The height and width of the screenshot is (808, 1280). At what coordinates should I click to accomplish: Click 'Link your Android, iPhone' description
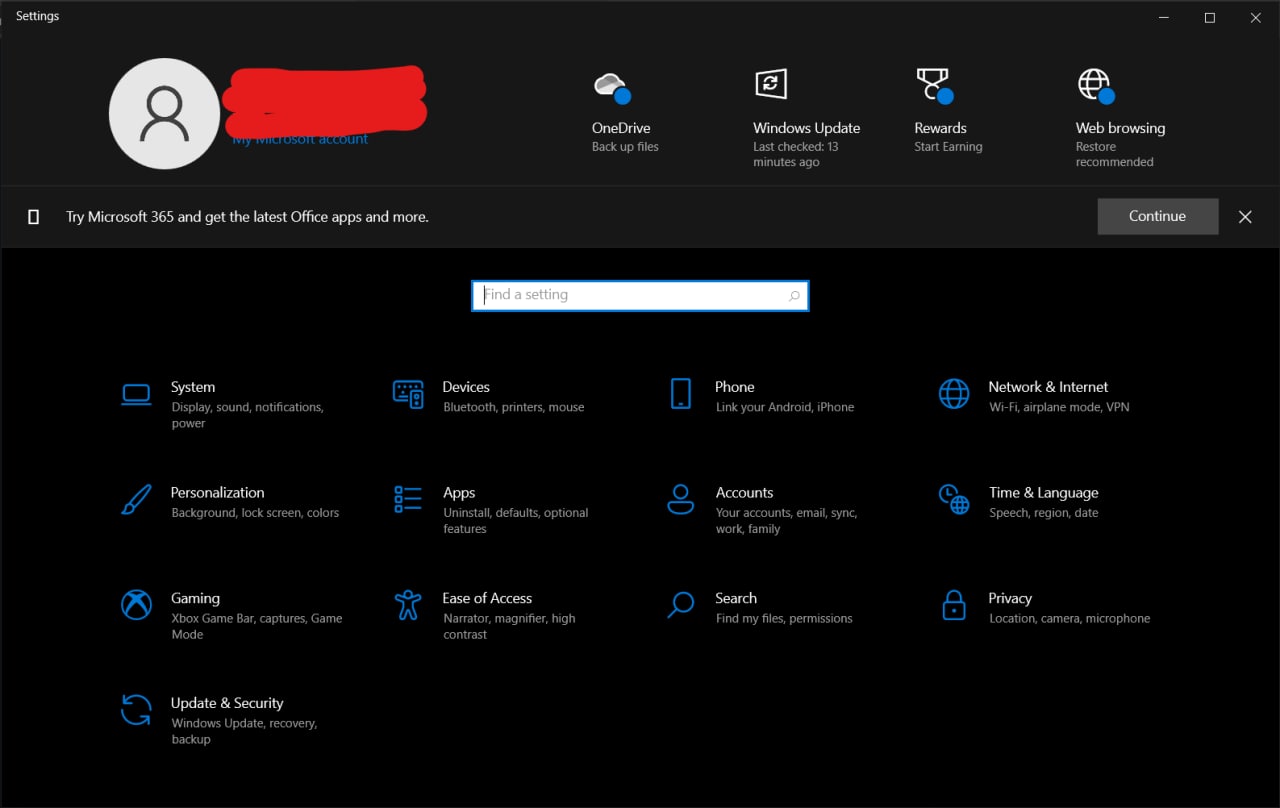point(785,407)
